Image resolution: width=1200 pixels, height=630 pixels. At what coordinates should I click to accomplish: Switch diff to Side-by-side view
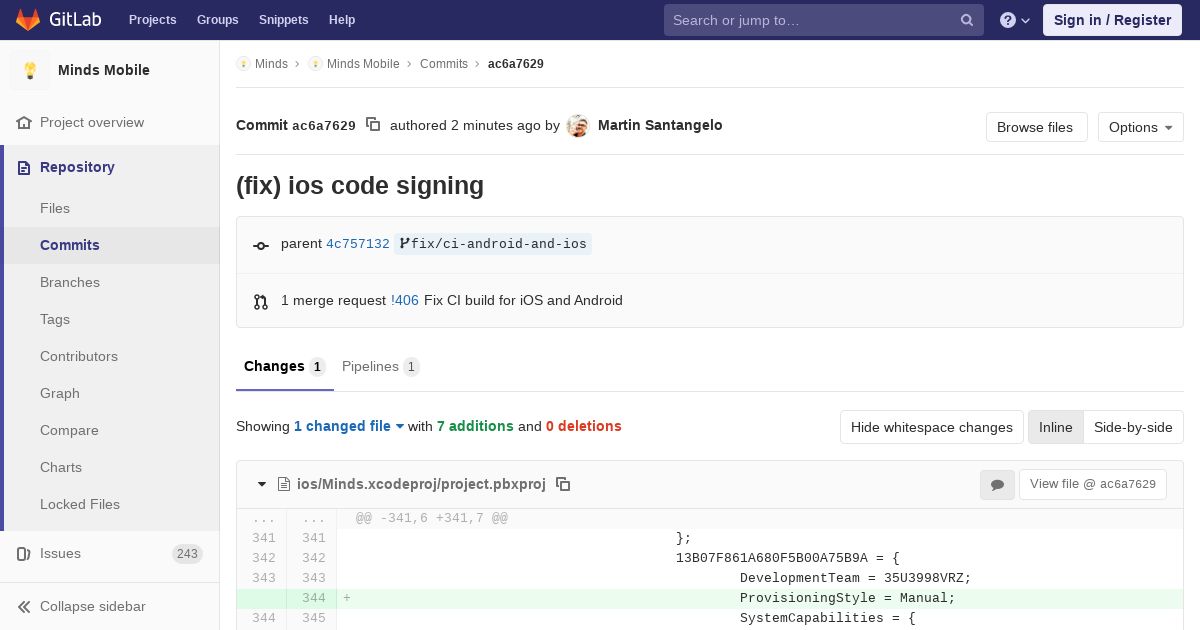pyautogui.click(x=1133, y=427)
